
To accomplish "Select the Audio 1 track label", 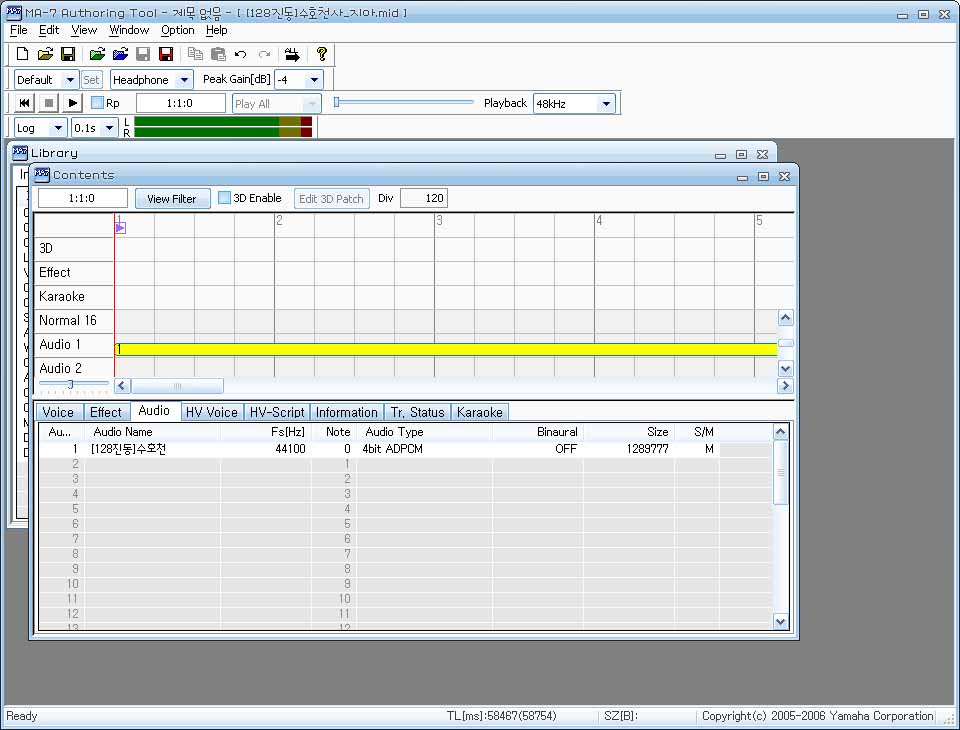I will [73, 345].
